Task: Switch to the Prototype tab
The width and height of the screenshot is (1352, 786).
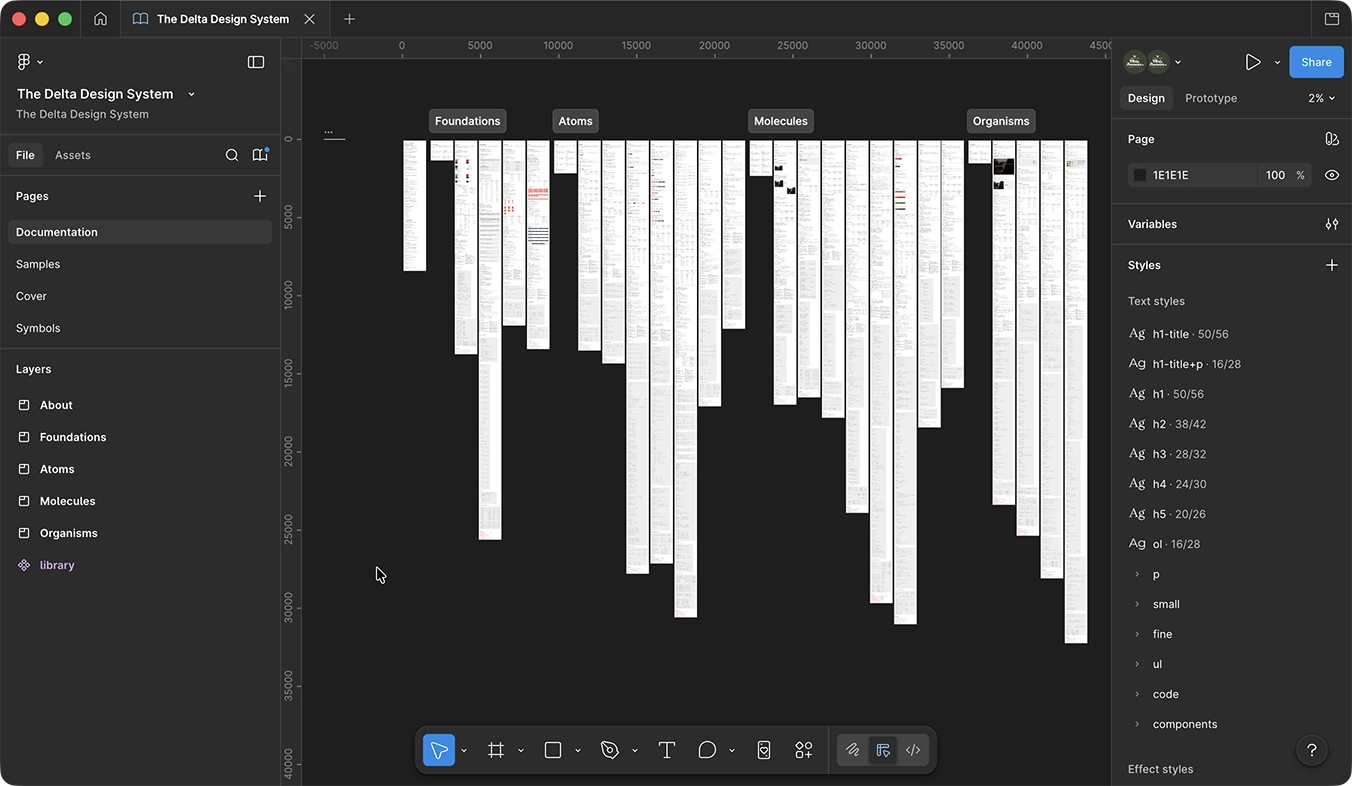Action: coord(1210,98)
